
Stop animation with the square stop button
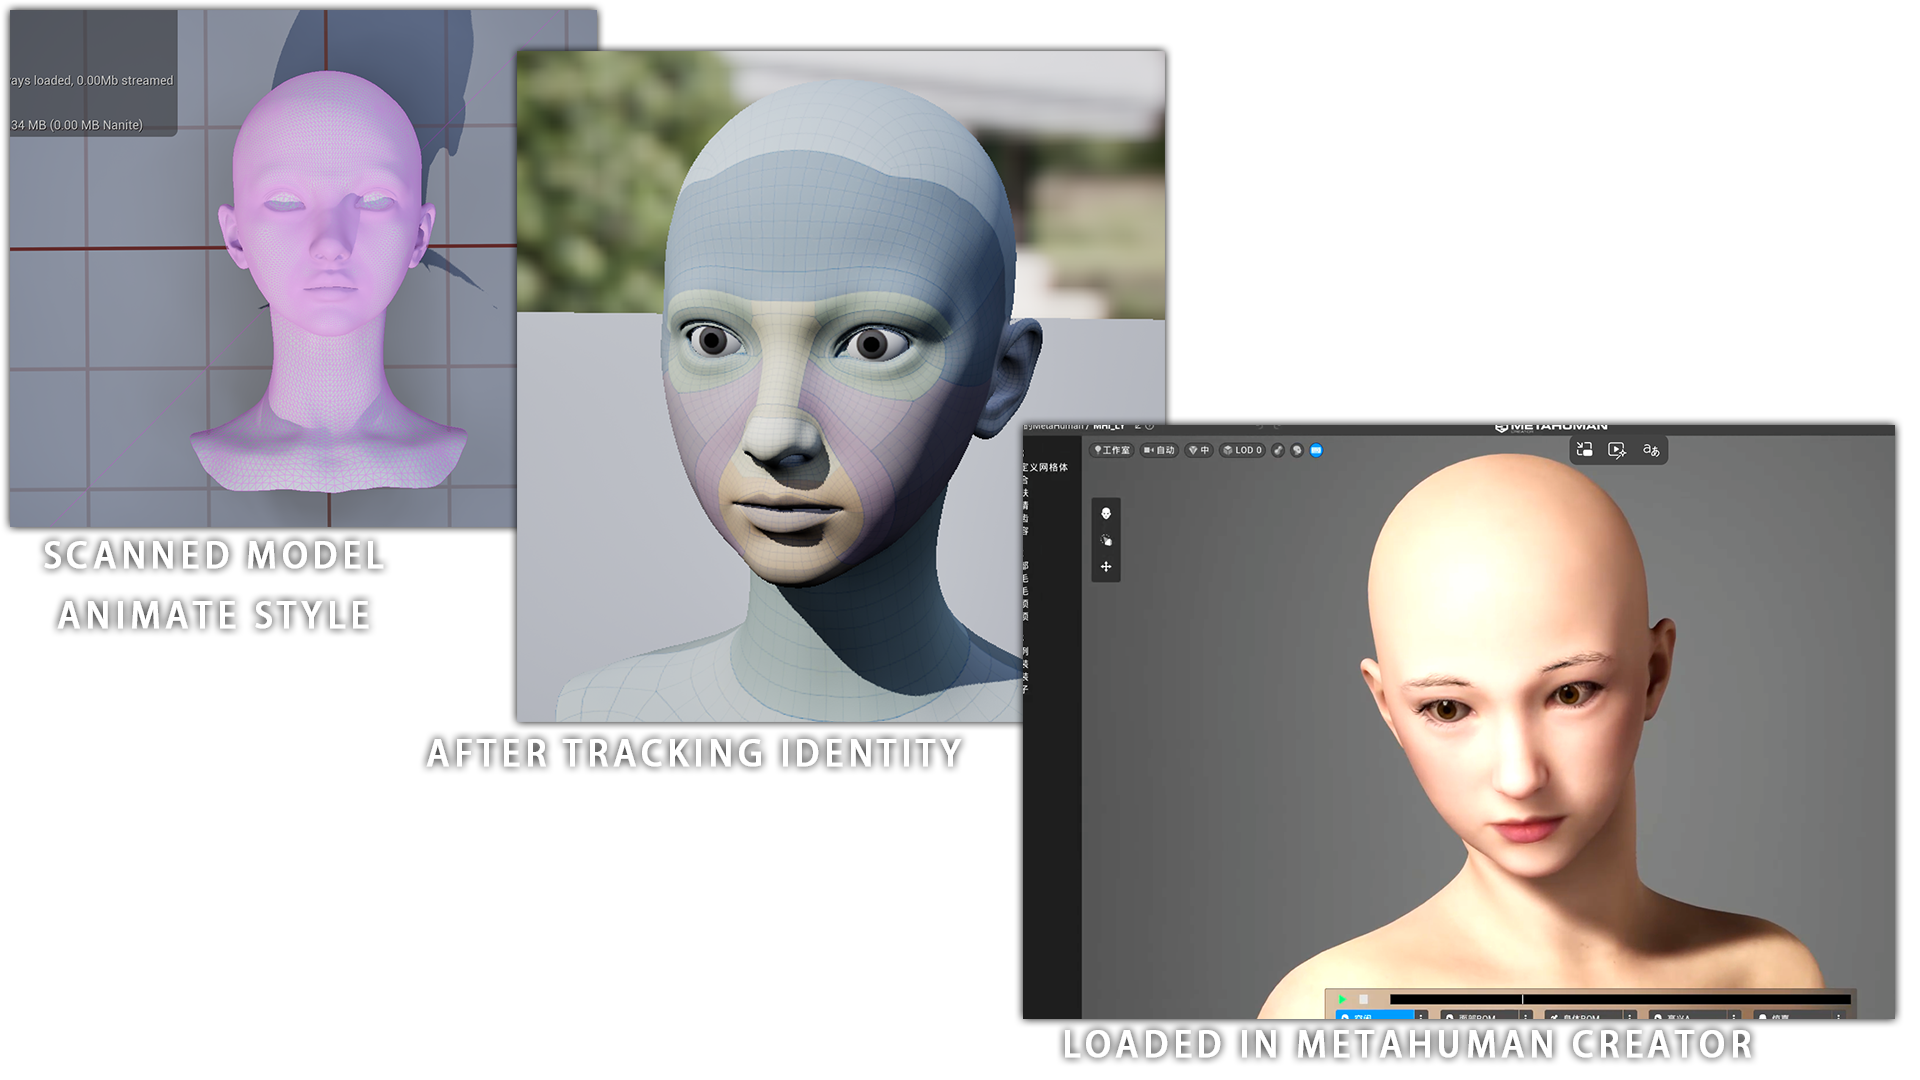tap(1363, 999)
